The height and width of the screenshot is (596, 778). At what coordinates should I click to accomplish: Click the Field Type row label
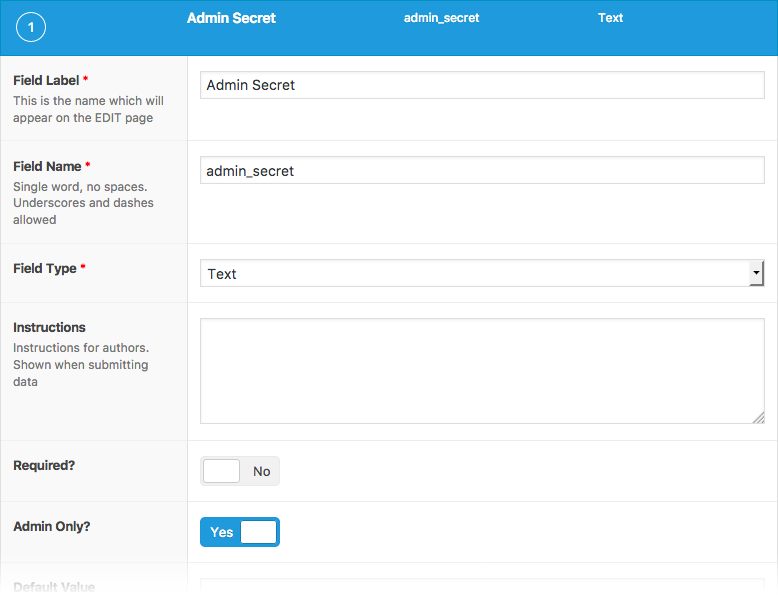[45, 268]
